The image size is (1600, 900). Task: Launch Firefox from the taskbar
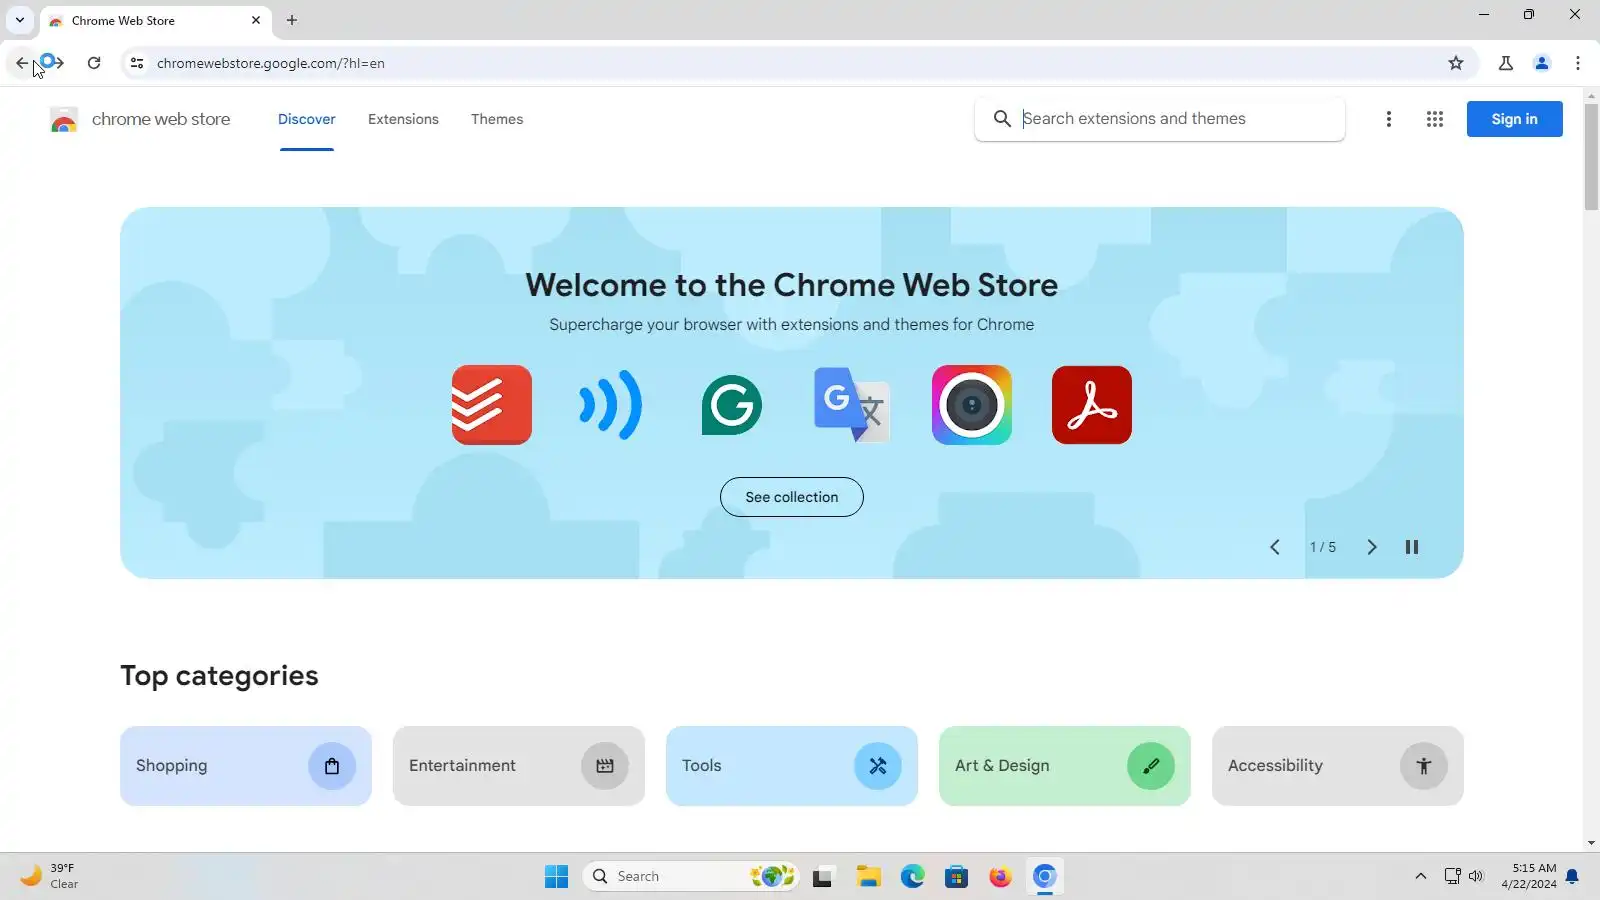point(1000,877)
